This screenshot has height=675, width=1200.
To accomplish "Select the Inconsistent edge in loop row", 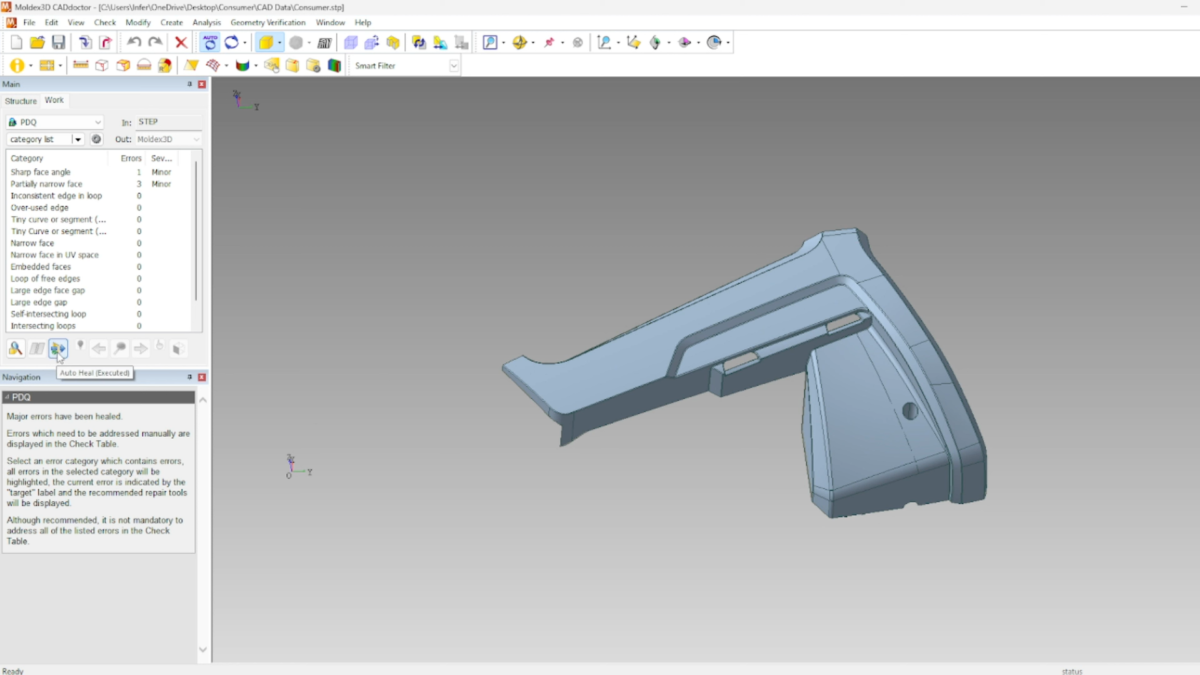I will click(100, 196).
